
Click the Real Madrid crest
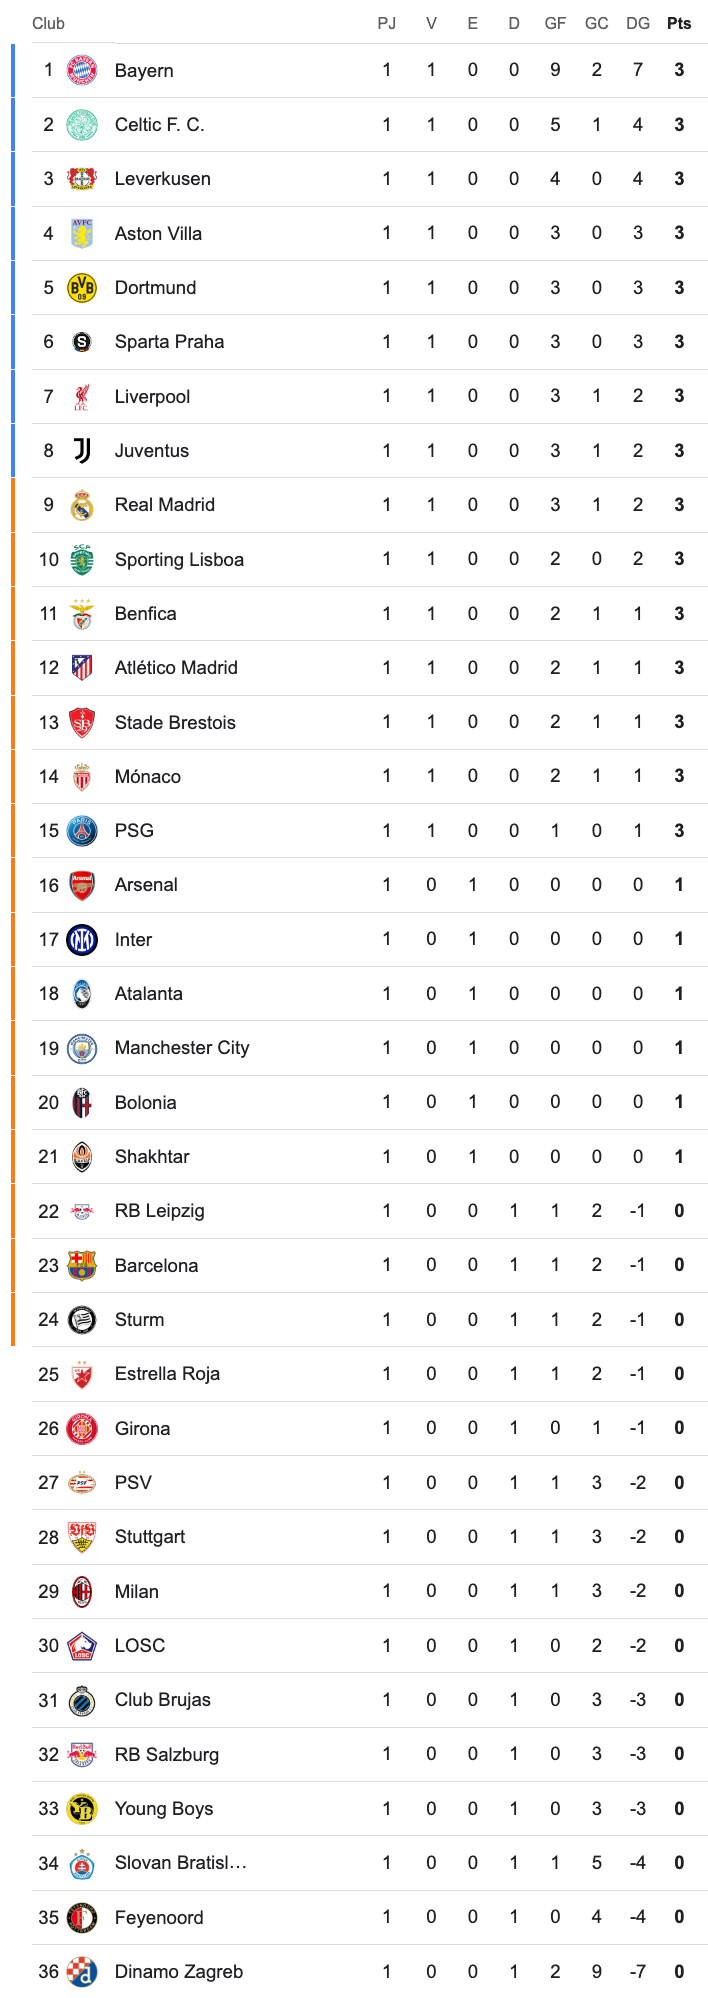(82, 505)
